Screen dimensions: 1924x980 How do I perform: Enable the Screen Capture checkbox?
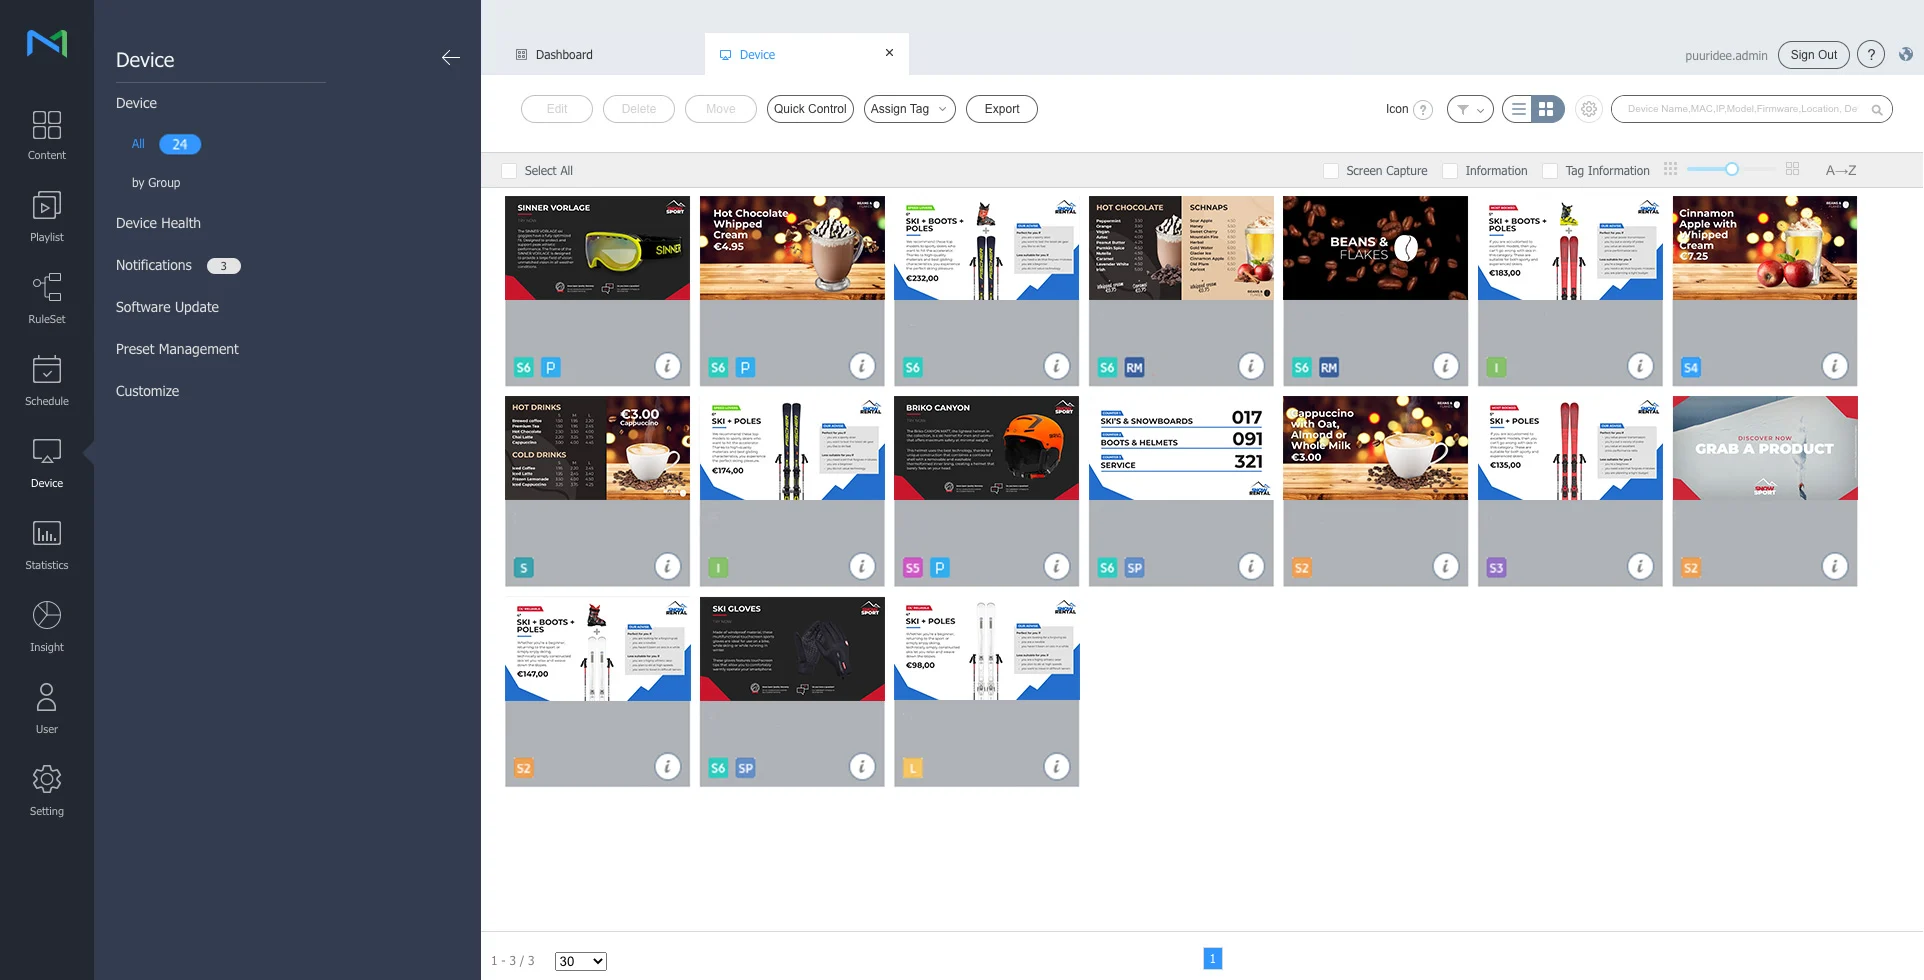coord(1330,171)
